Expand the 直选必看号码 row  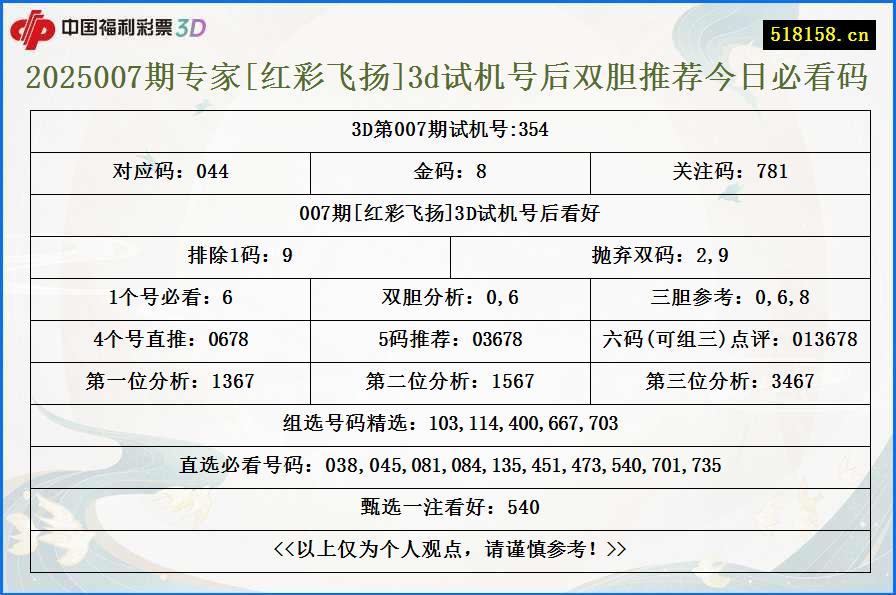click(448, 465)
